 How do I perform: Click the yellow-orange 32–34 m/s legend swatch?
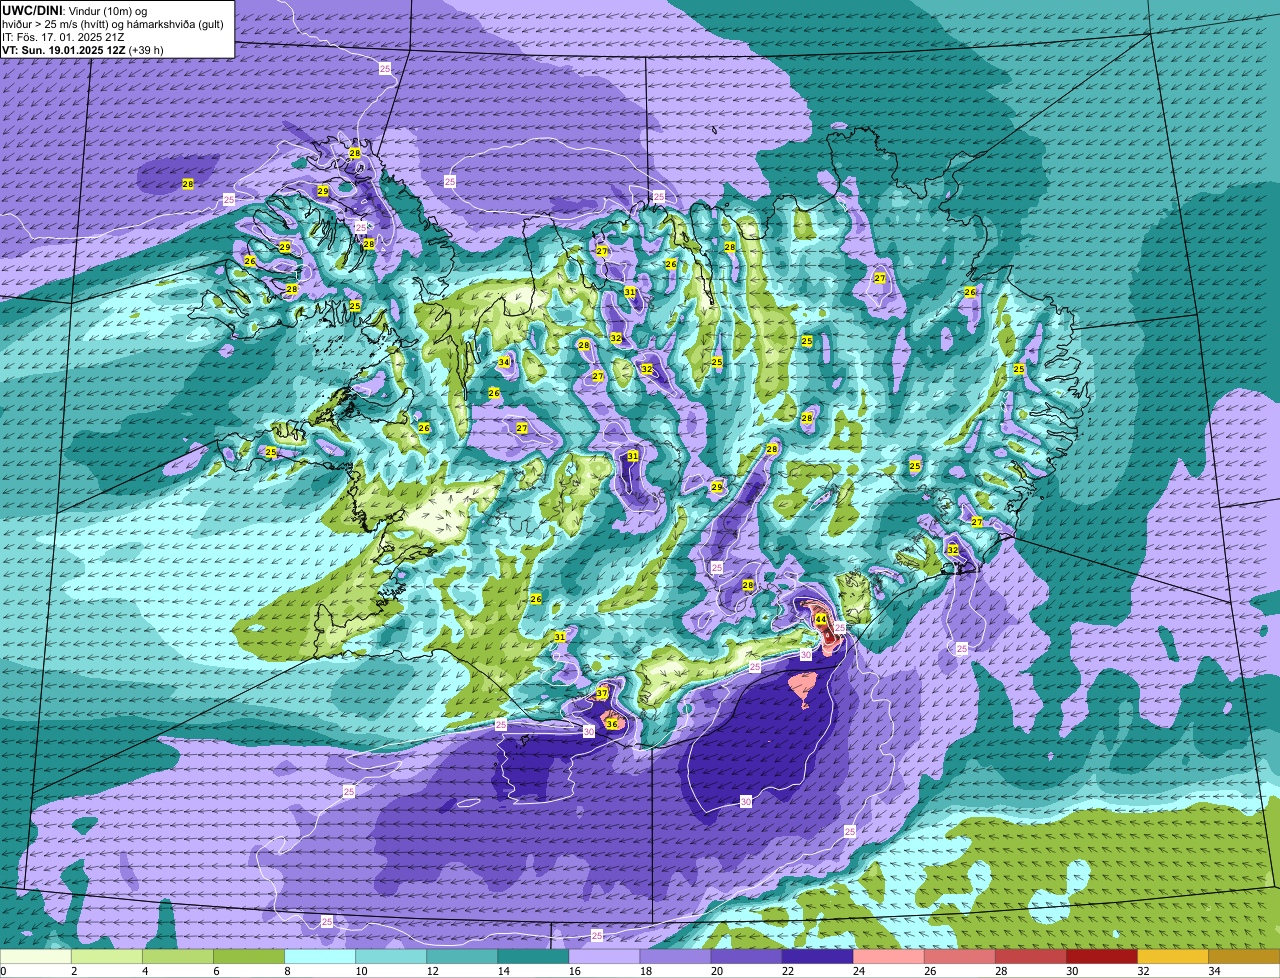point(1173,957)
